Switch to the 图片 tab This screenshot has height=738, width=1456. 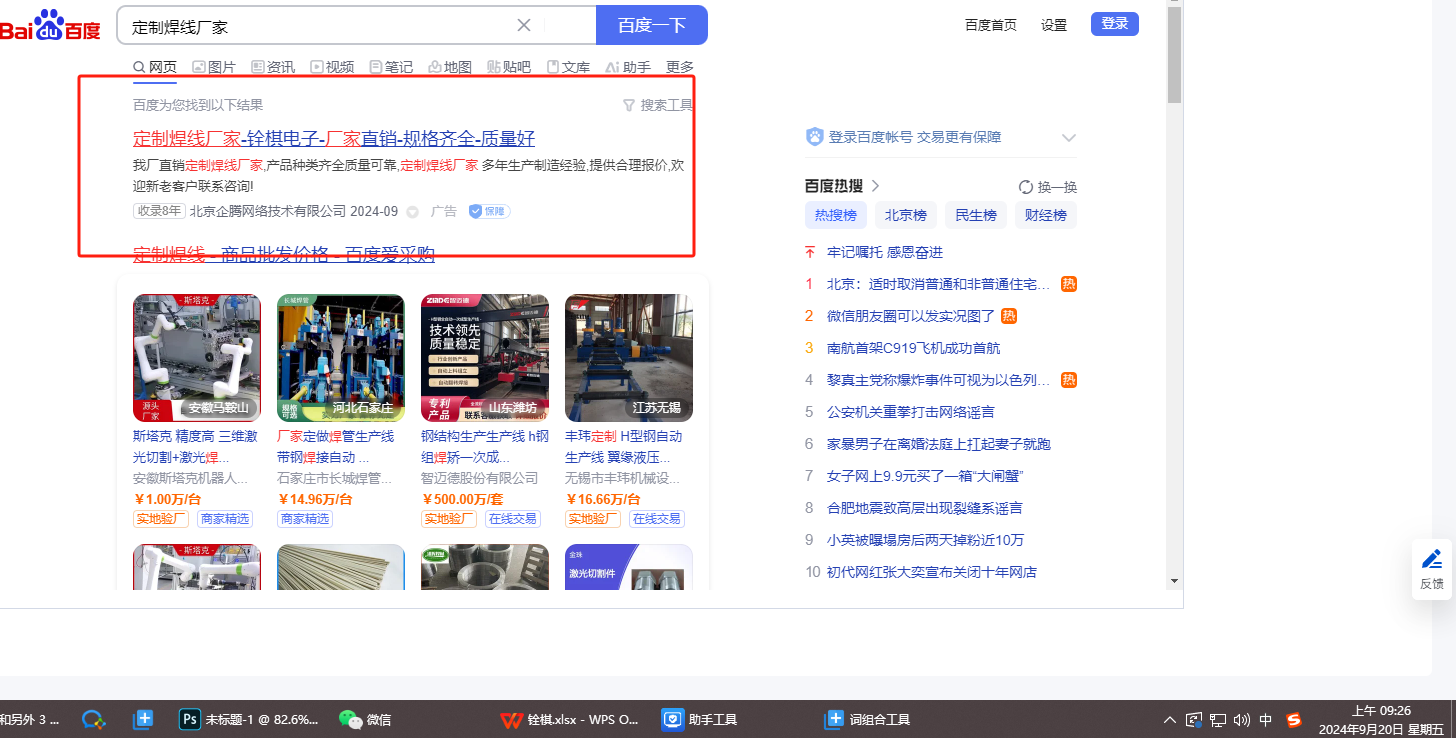coord(214,67)
